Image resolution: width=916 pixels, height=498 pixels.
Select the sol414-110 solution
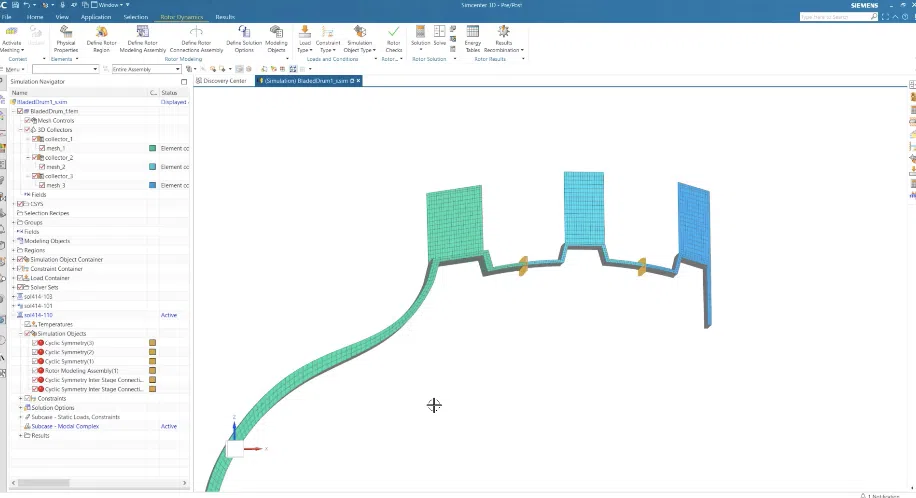38,315
